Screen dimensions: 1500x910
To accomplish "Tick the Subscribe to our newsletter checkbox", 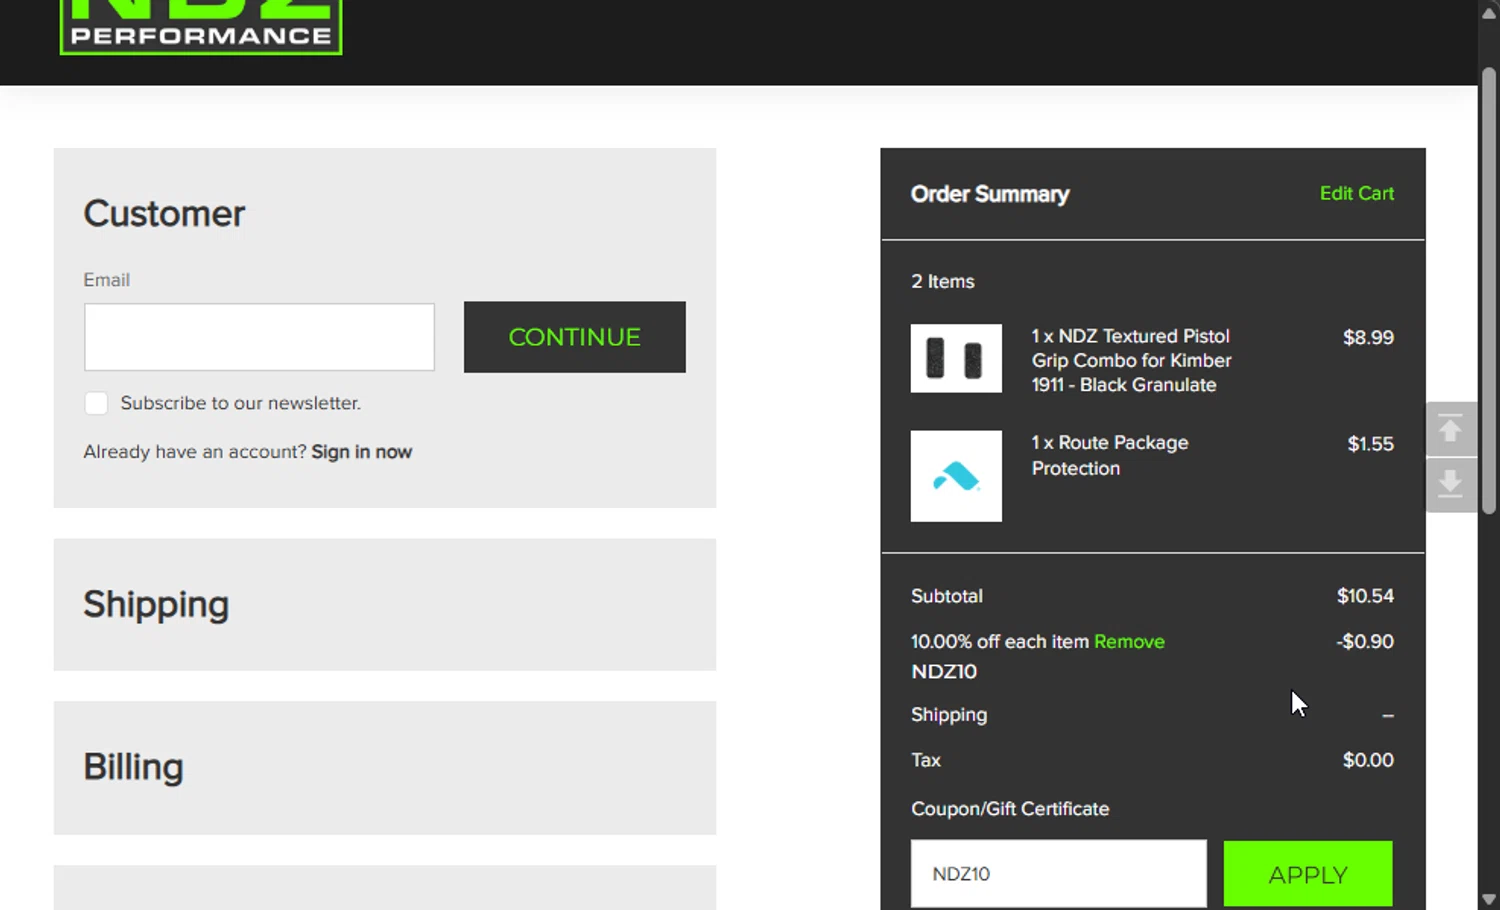I will [96, 403].
